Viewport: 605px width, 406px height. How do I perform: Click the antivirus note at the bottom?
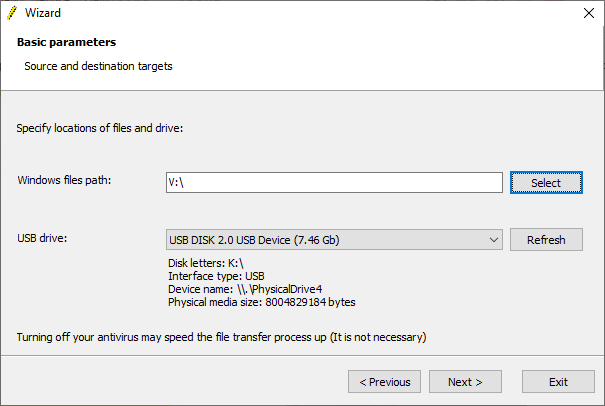click(221, 337)
